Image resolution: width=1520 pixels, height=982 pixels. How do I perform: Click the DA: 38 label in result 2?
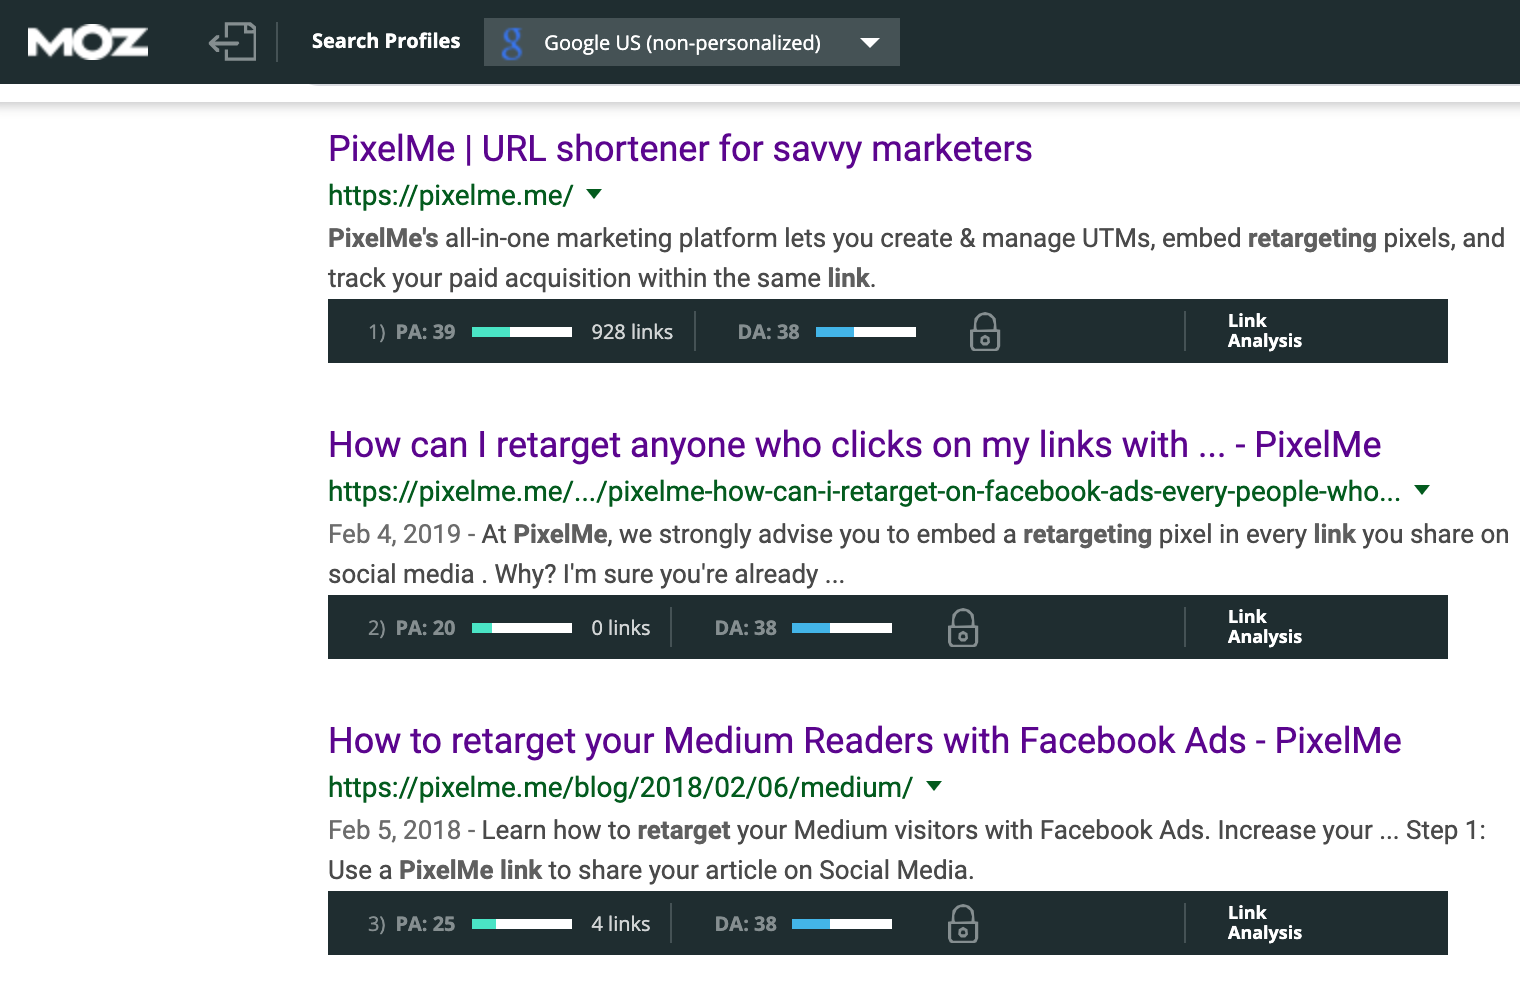pyautogui.click(x=746, y=628)
